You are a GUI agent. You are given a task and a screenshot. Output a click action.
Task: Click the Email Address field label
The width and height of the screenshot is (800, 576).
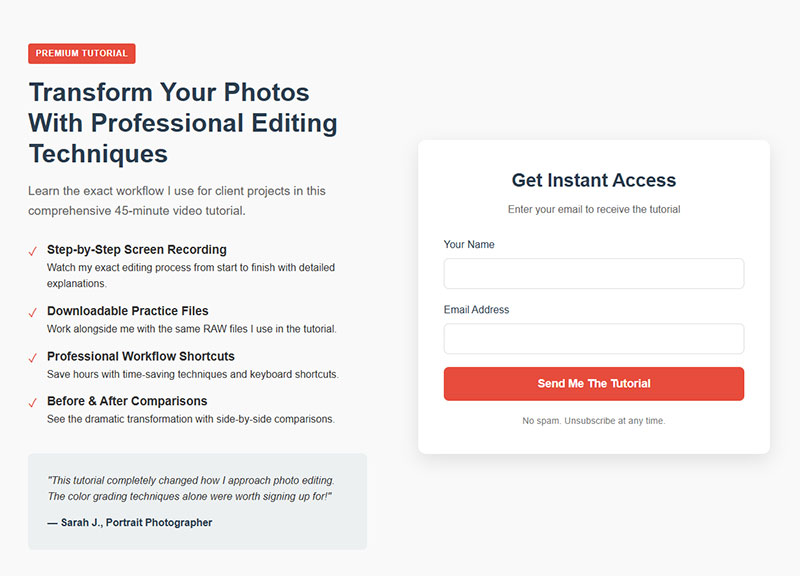pos(475,309)
